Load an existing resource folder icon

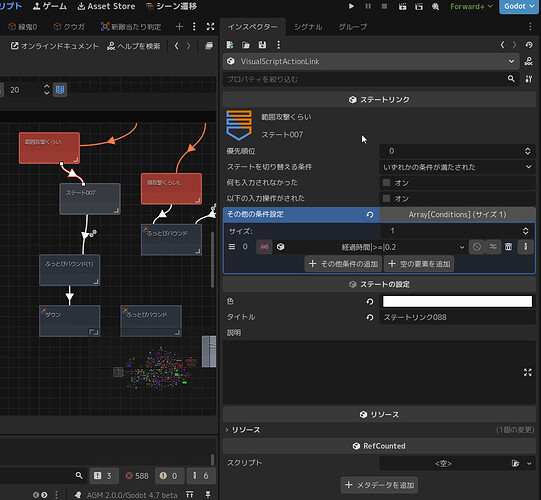246,45
